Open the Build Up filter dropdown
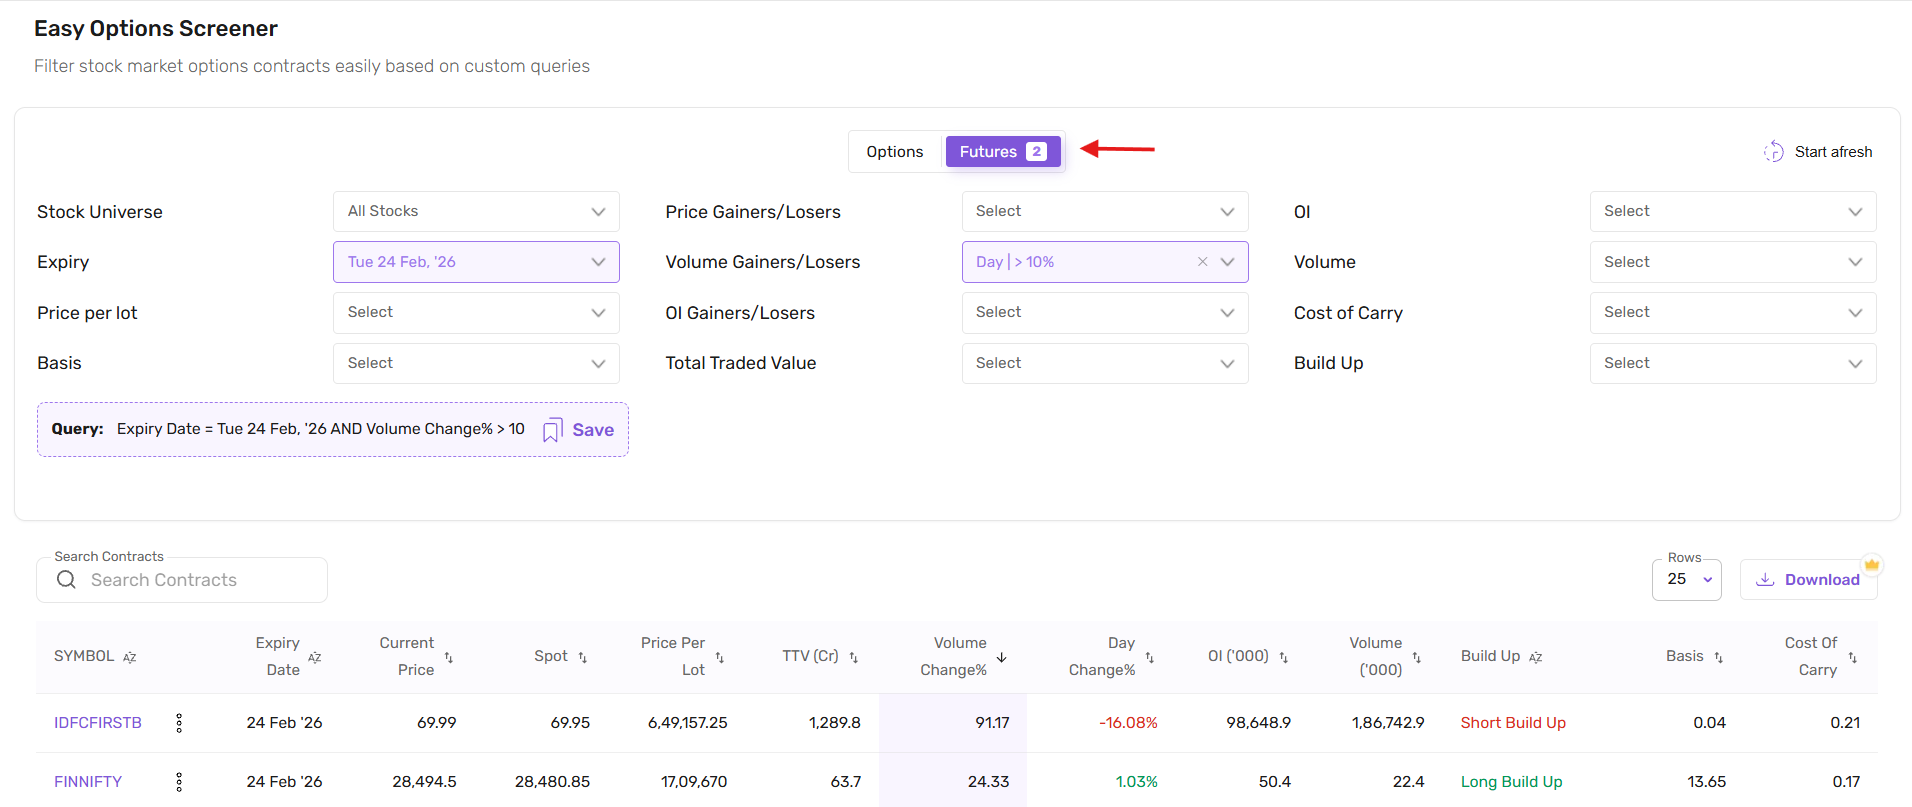Image resolution: width=1912 pixels, height=807 pixels. coord(1732,363)
